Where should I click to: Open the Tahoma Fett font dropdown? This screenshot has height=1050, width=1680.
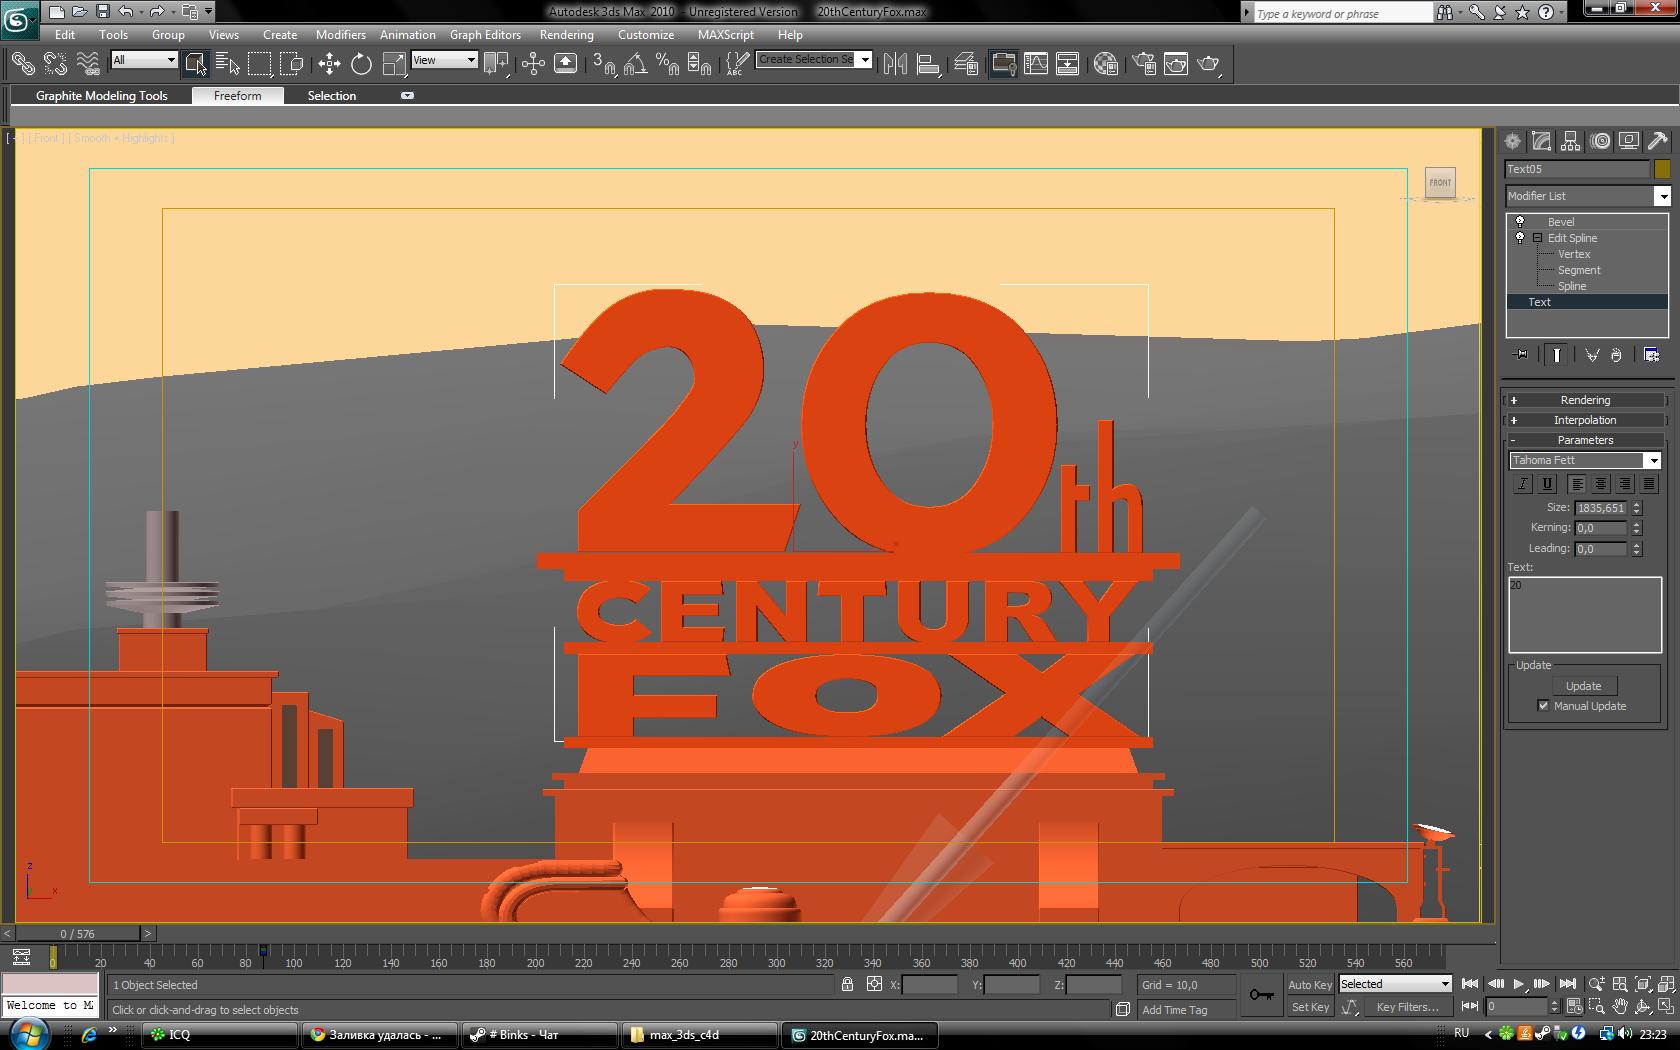click(1585, 460)
